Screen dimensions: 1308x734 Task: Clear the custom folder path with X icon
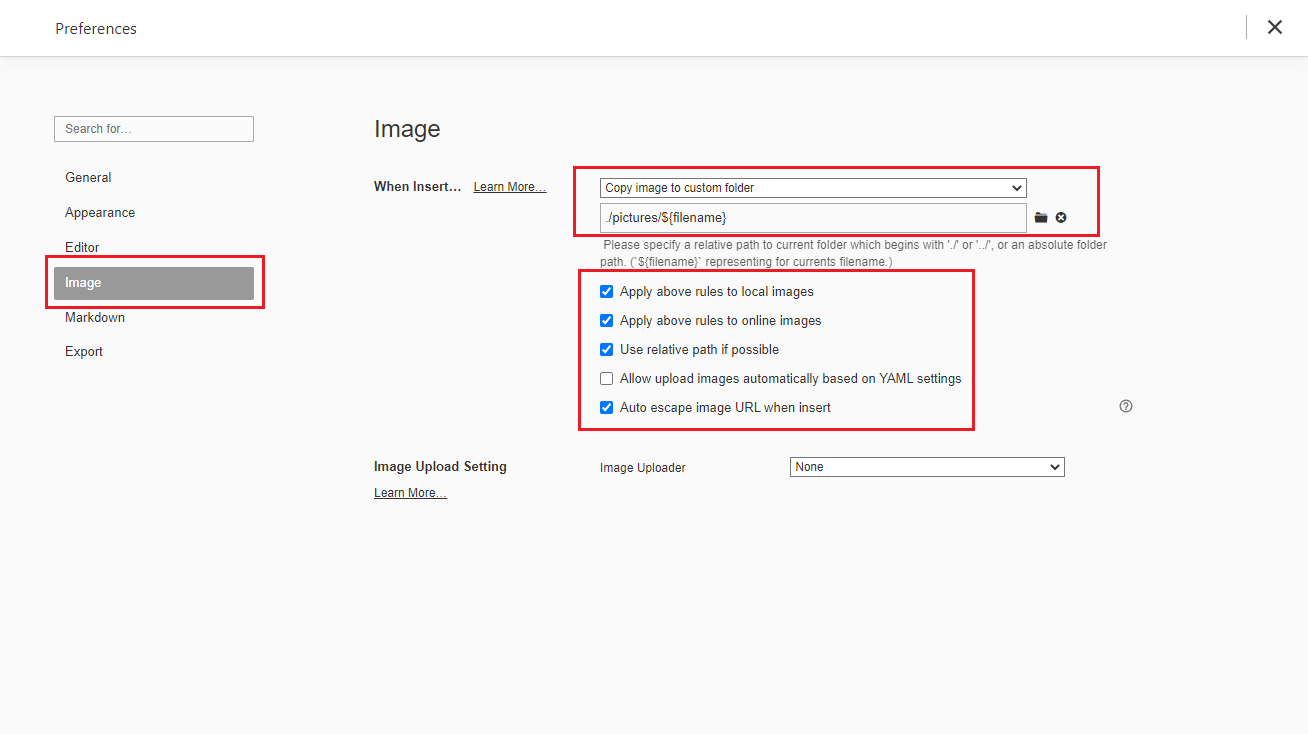click(x=1061, y=217)
